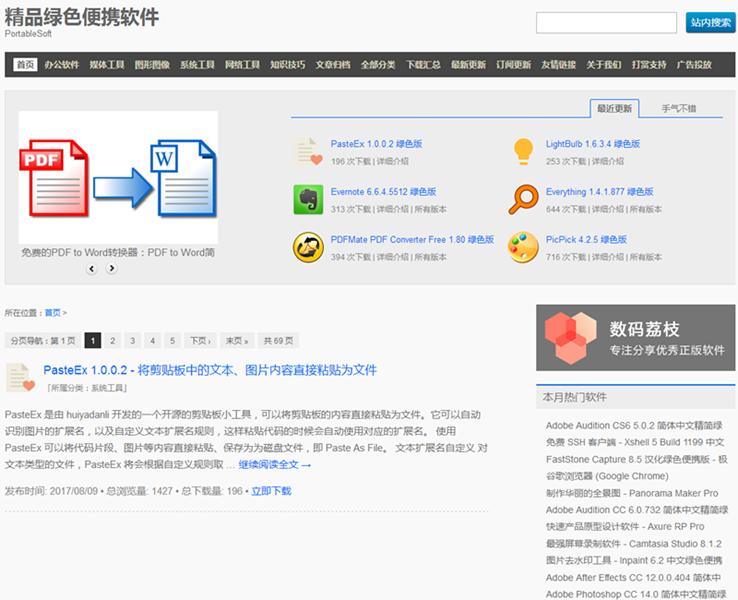Click the 末页 last page button
This screenshot has height=600, width=738.
(x=237, y=341)
